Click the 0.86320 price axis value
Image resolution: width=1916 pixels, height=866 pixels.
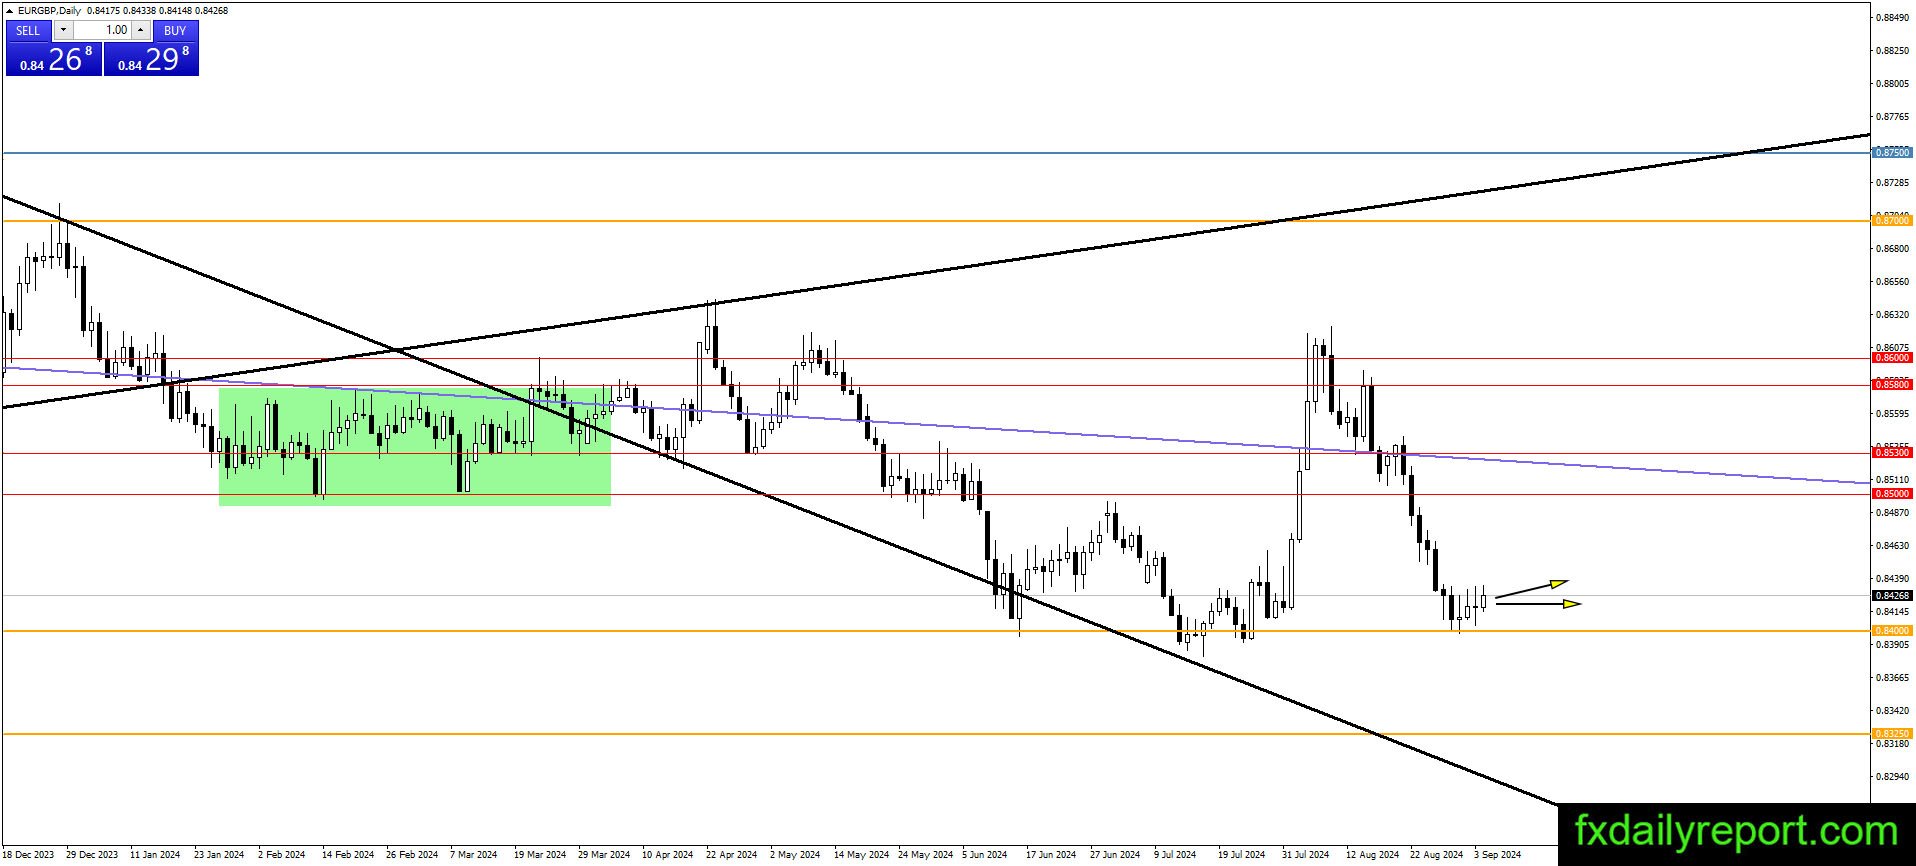tap(1892, 315)
